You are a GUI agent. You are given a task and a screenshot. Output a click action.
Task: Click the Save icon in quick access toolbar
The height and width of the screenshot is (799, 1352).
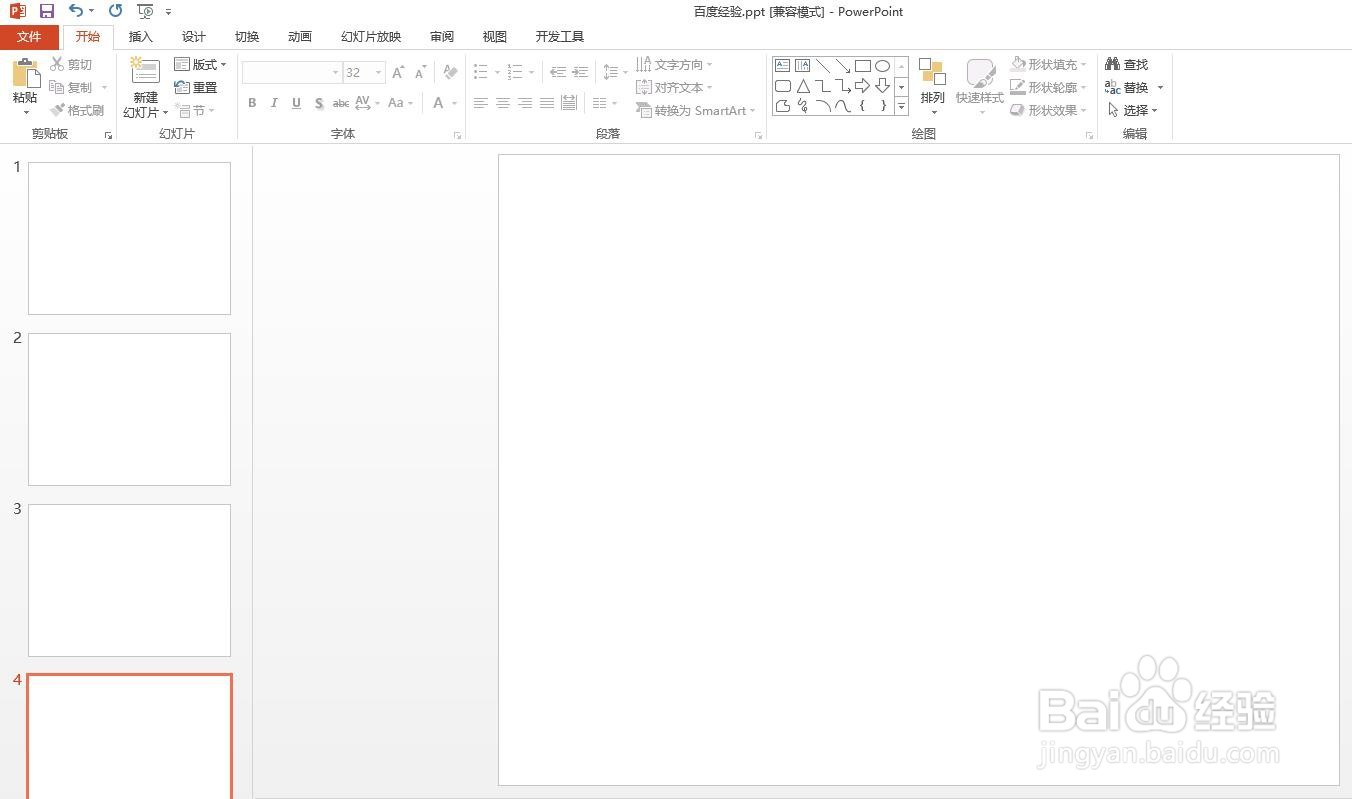pos(47,11)
